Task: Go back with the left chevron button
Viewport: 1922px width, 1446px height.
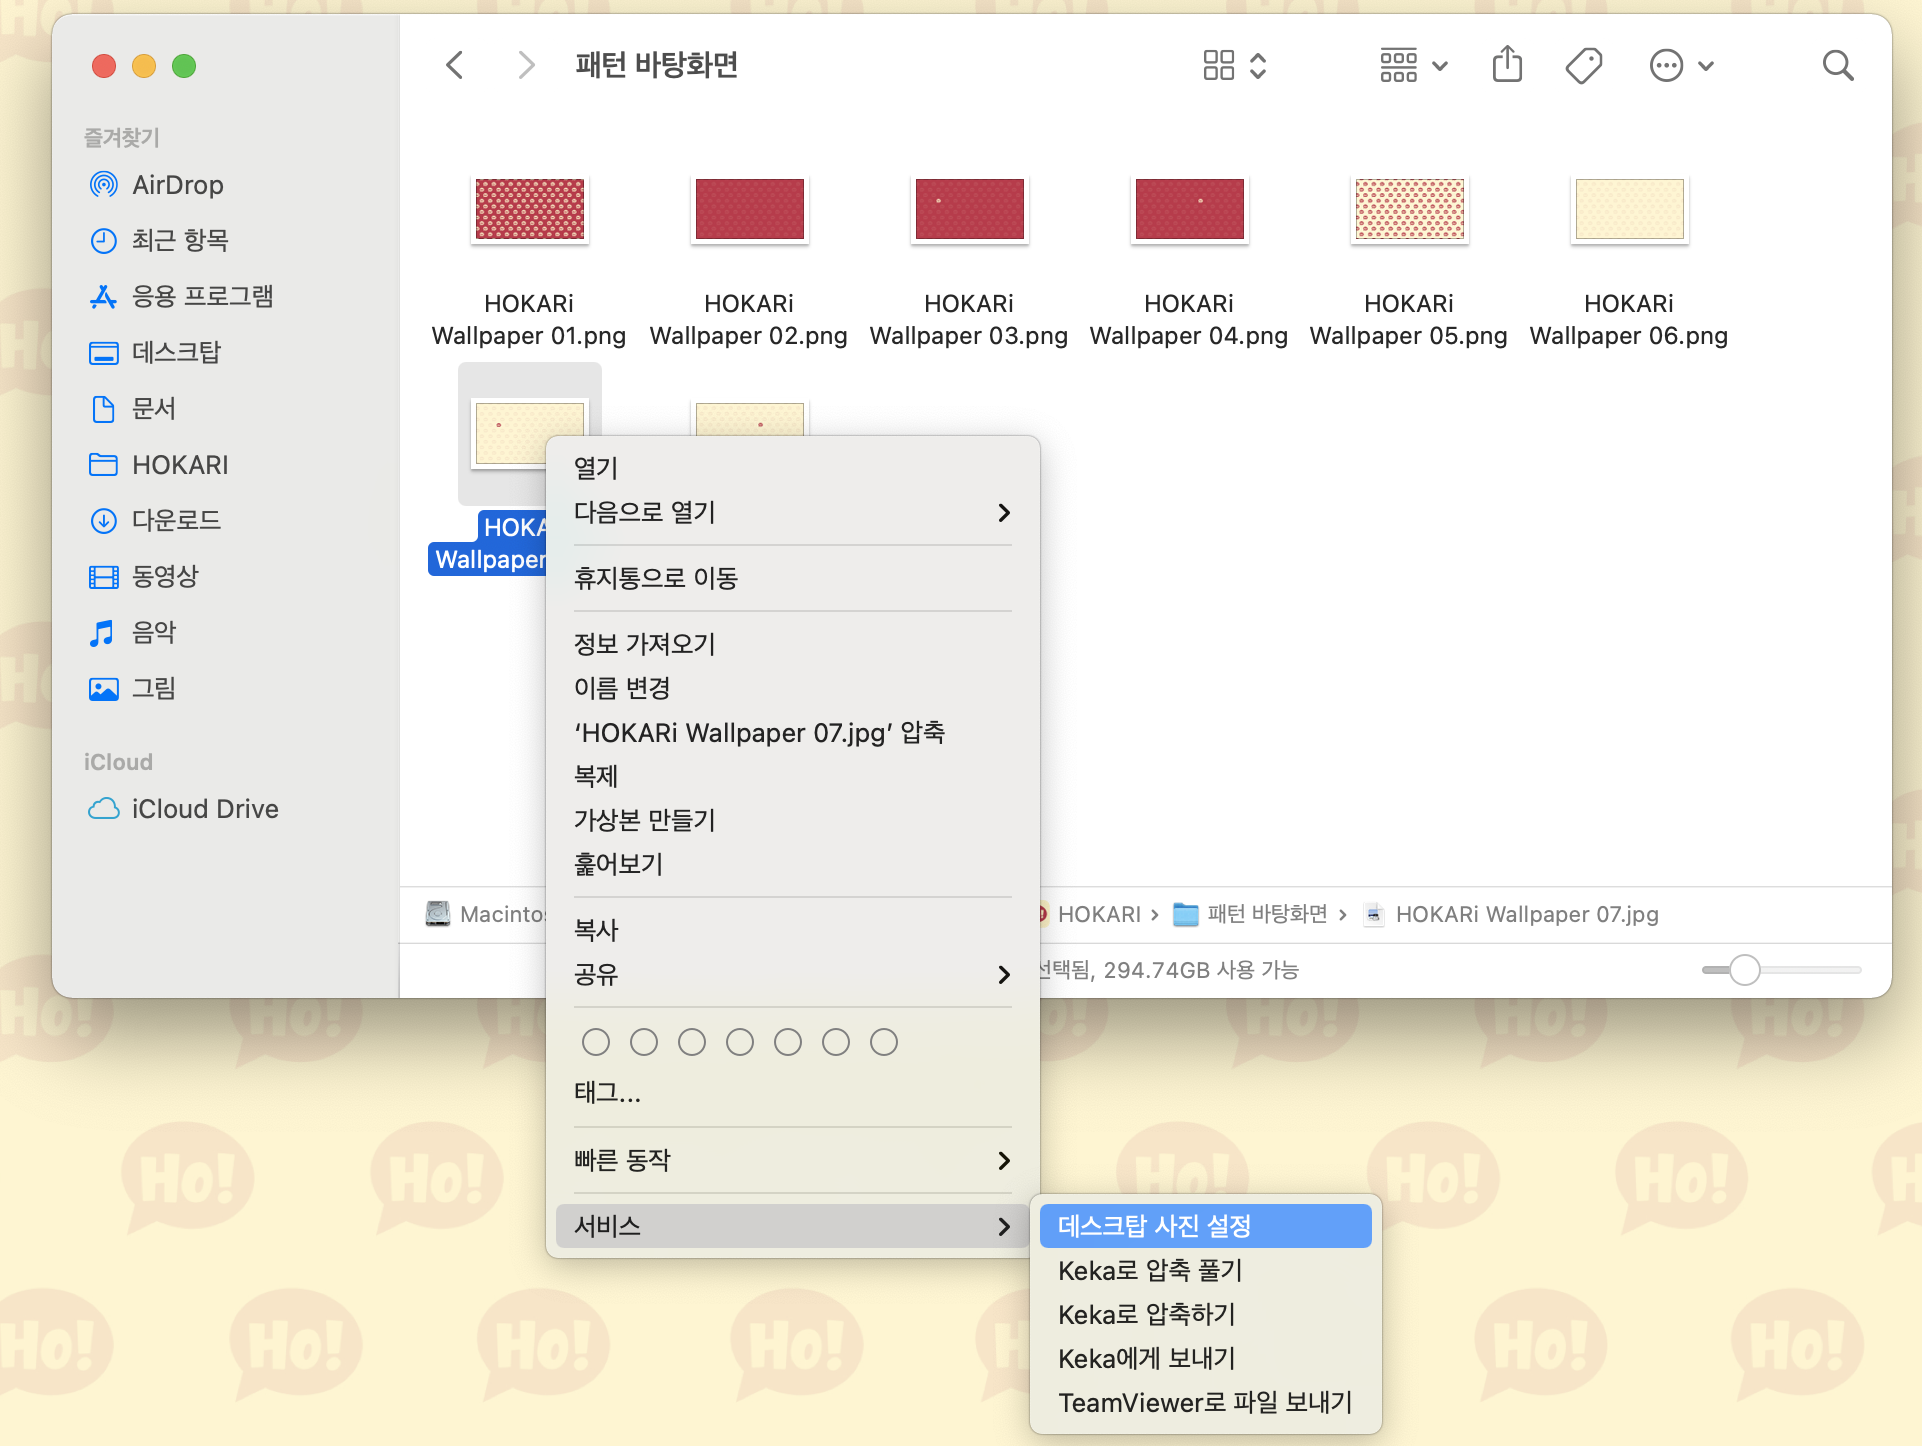Action: [455, 66]
